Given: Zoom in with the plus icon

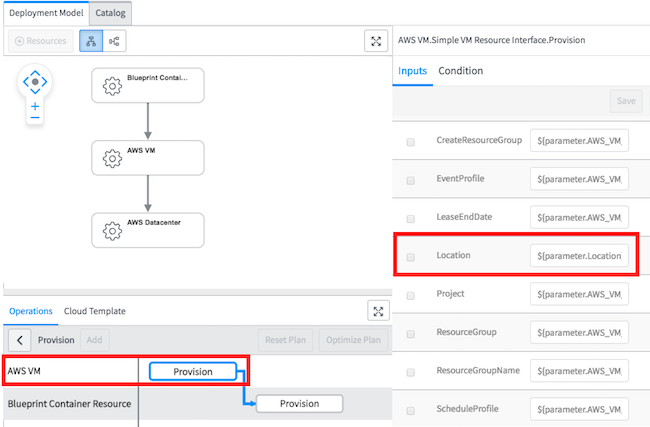Looking at the screenshot, I should pyautogui.click(x=35, y=107).
